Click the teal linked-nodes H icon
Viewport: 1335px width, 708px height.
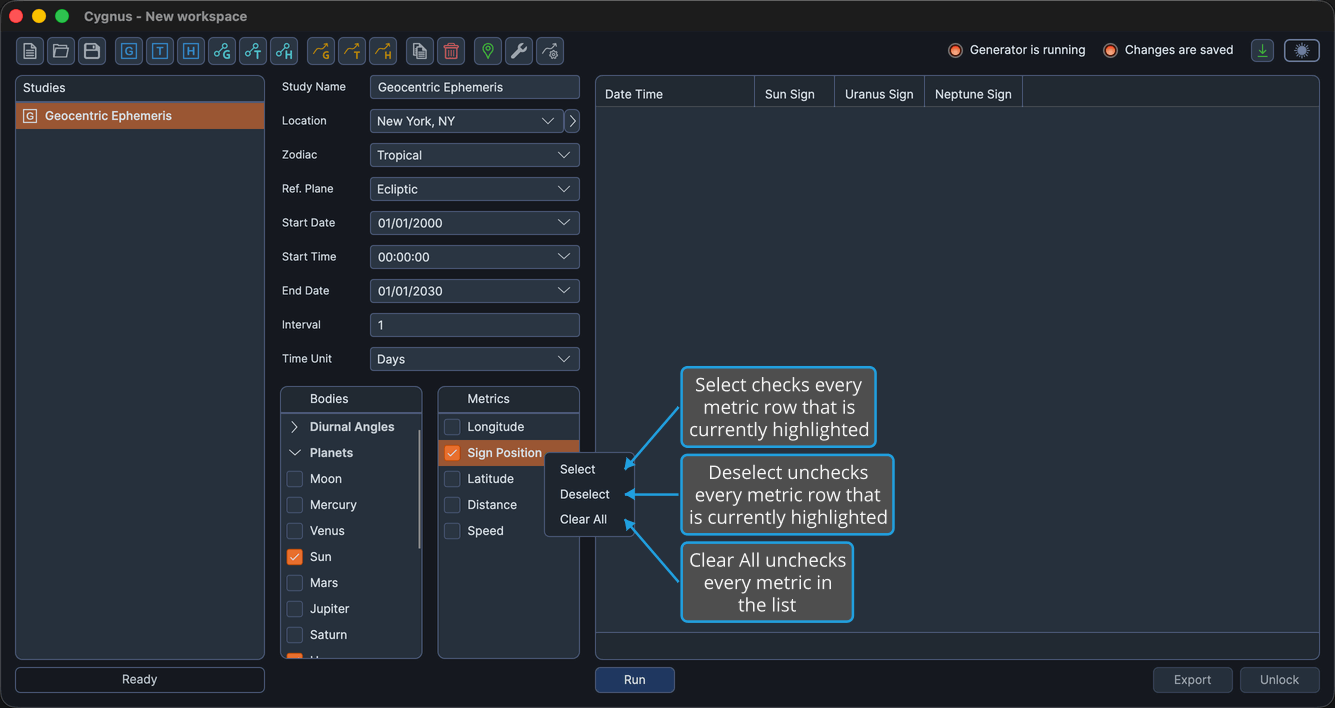284,51
